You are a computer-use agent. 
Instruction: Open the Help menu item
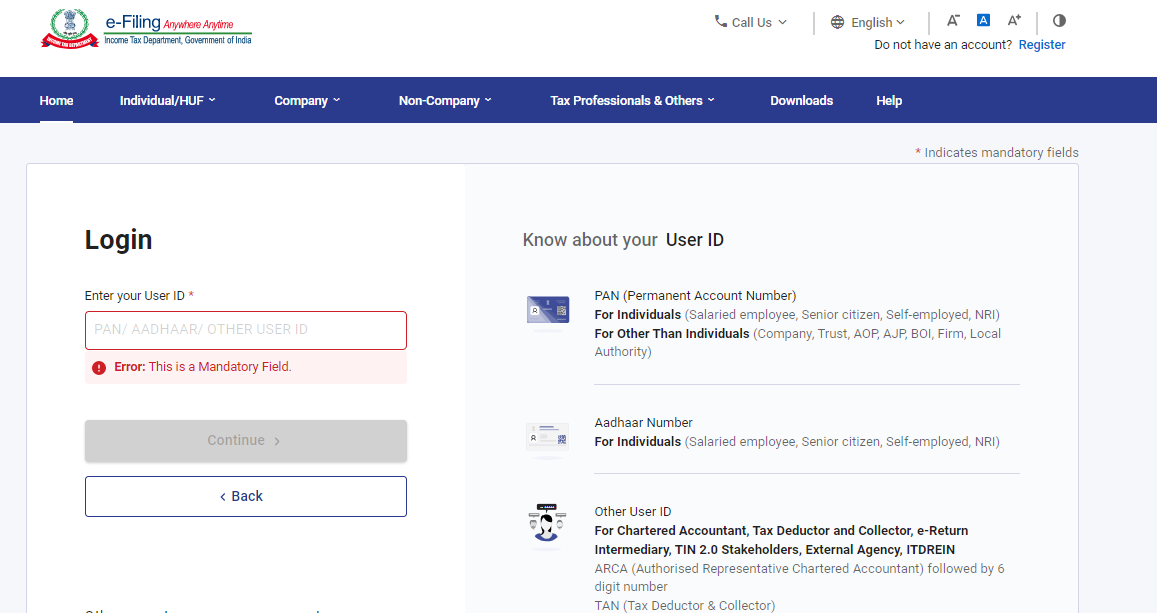point(889,100)
